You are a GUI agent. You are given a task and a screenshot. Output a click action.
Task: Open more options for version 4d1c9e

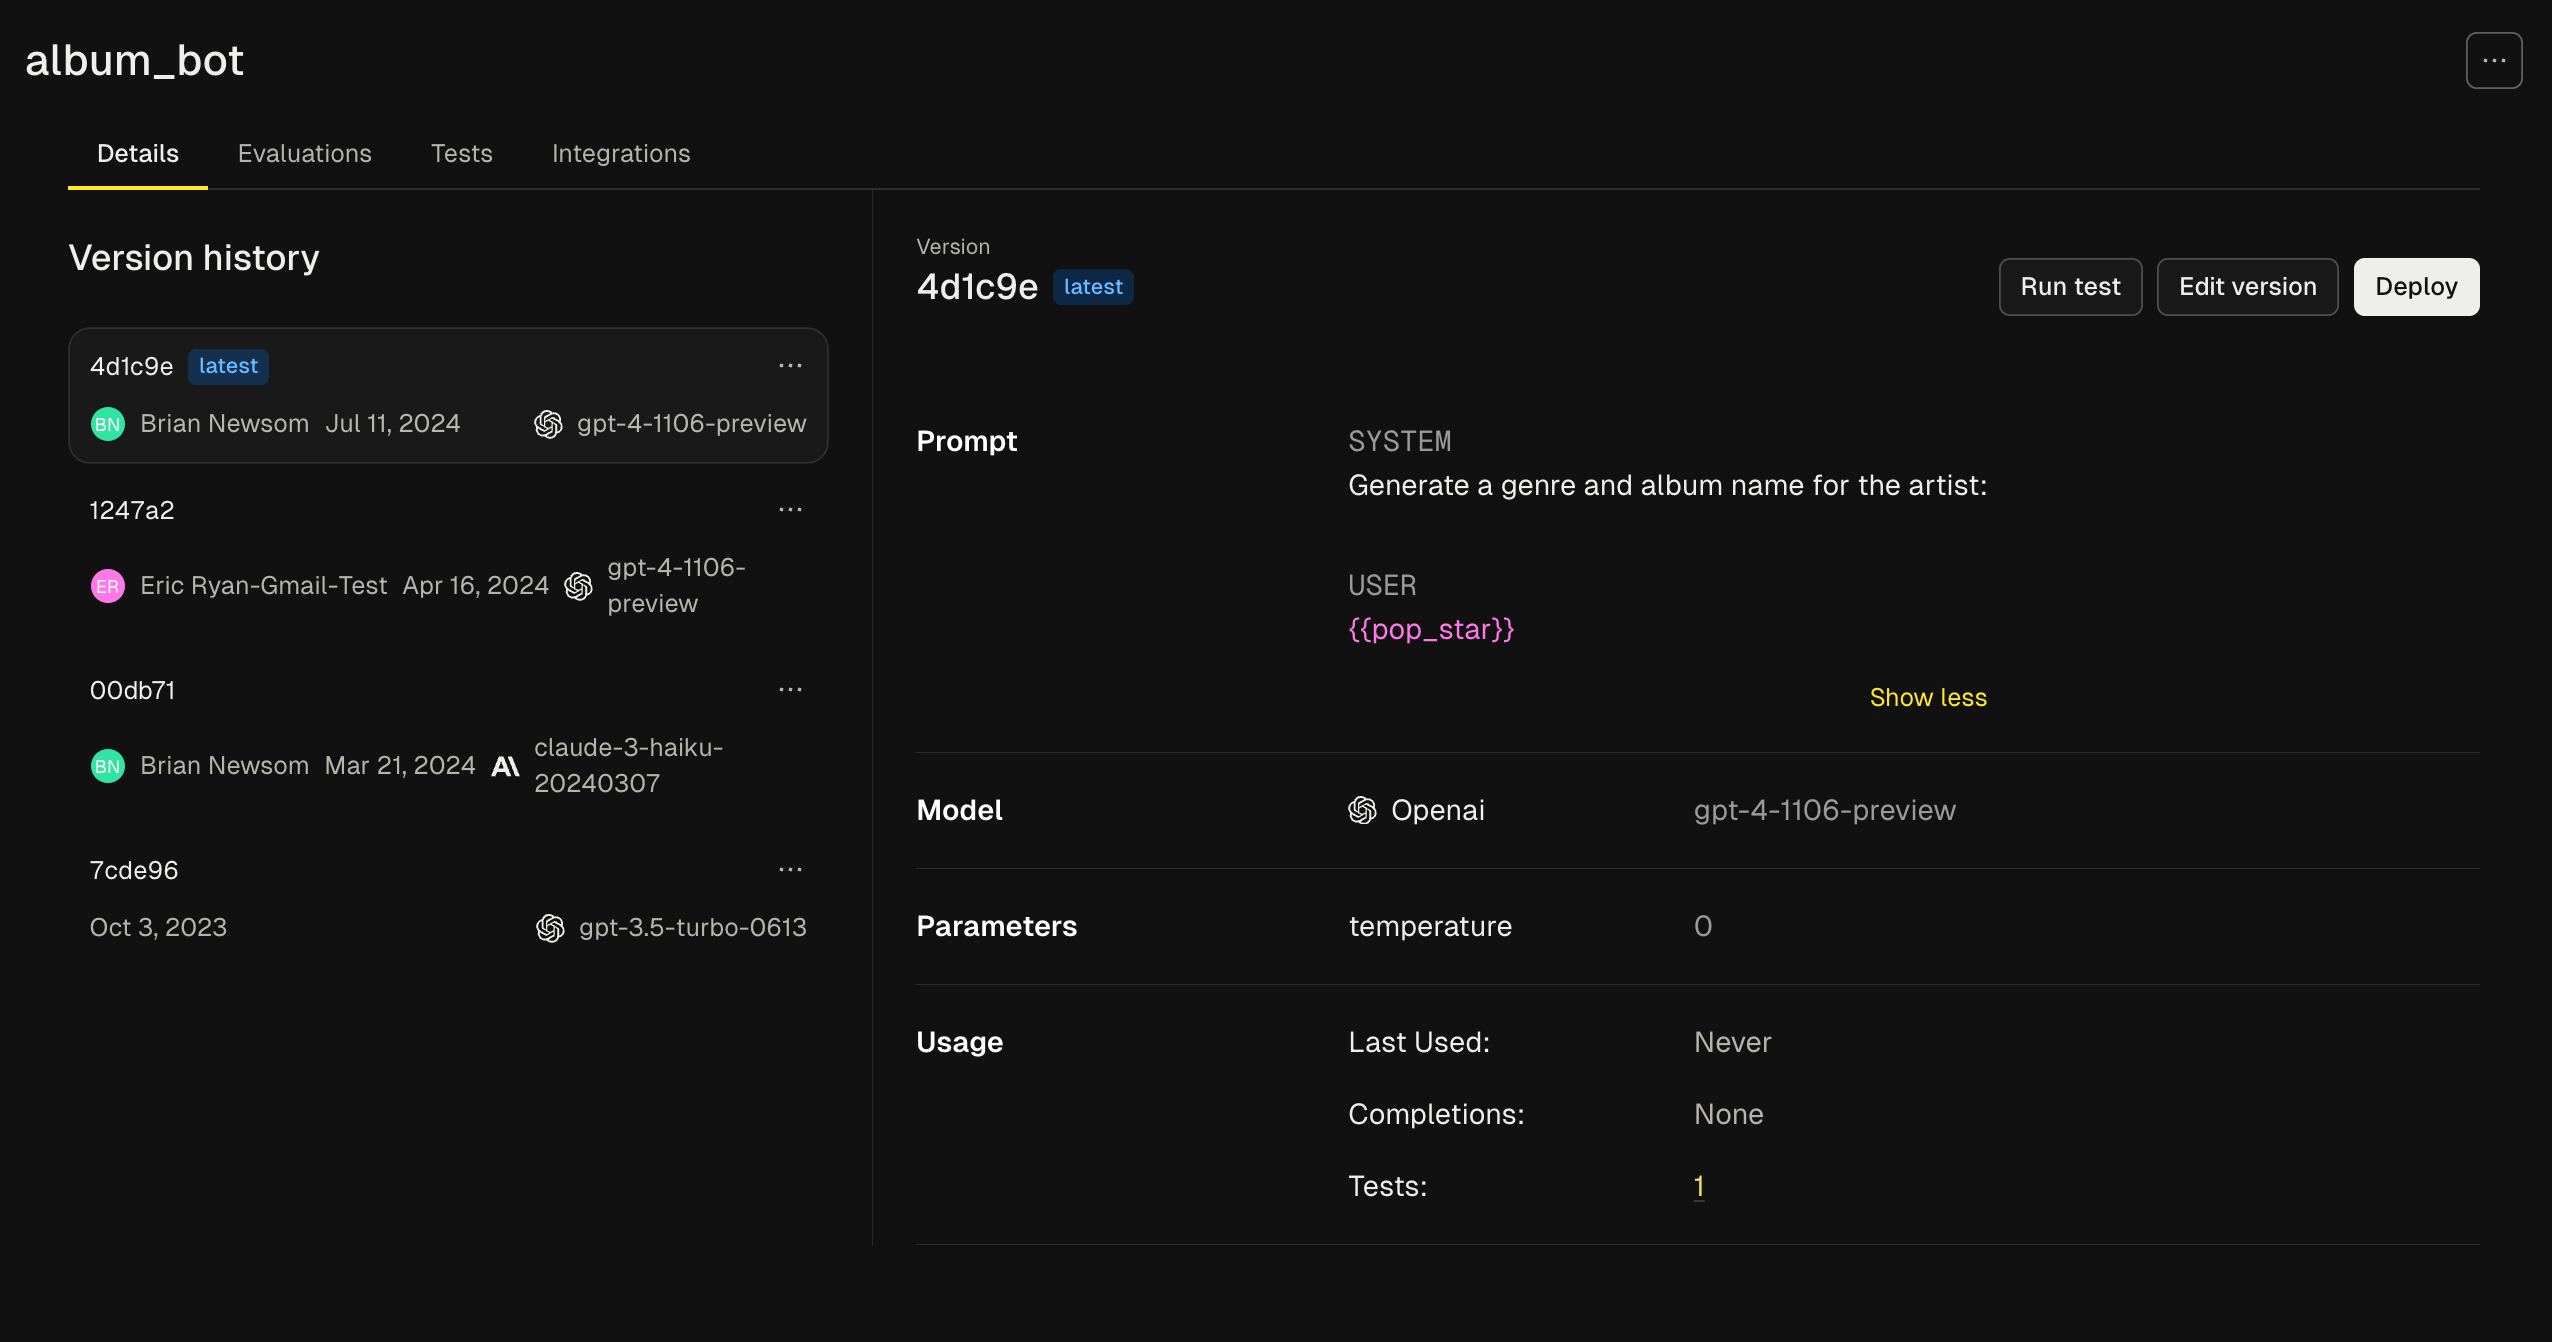pos(790,366)
